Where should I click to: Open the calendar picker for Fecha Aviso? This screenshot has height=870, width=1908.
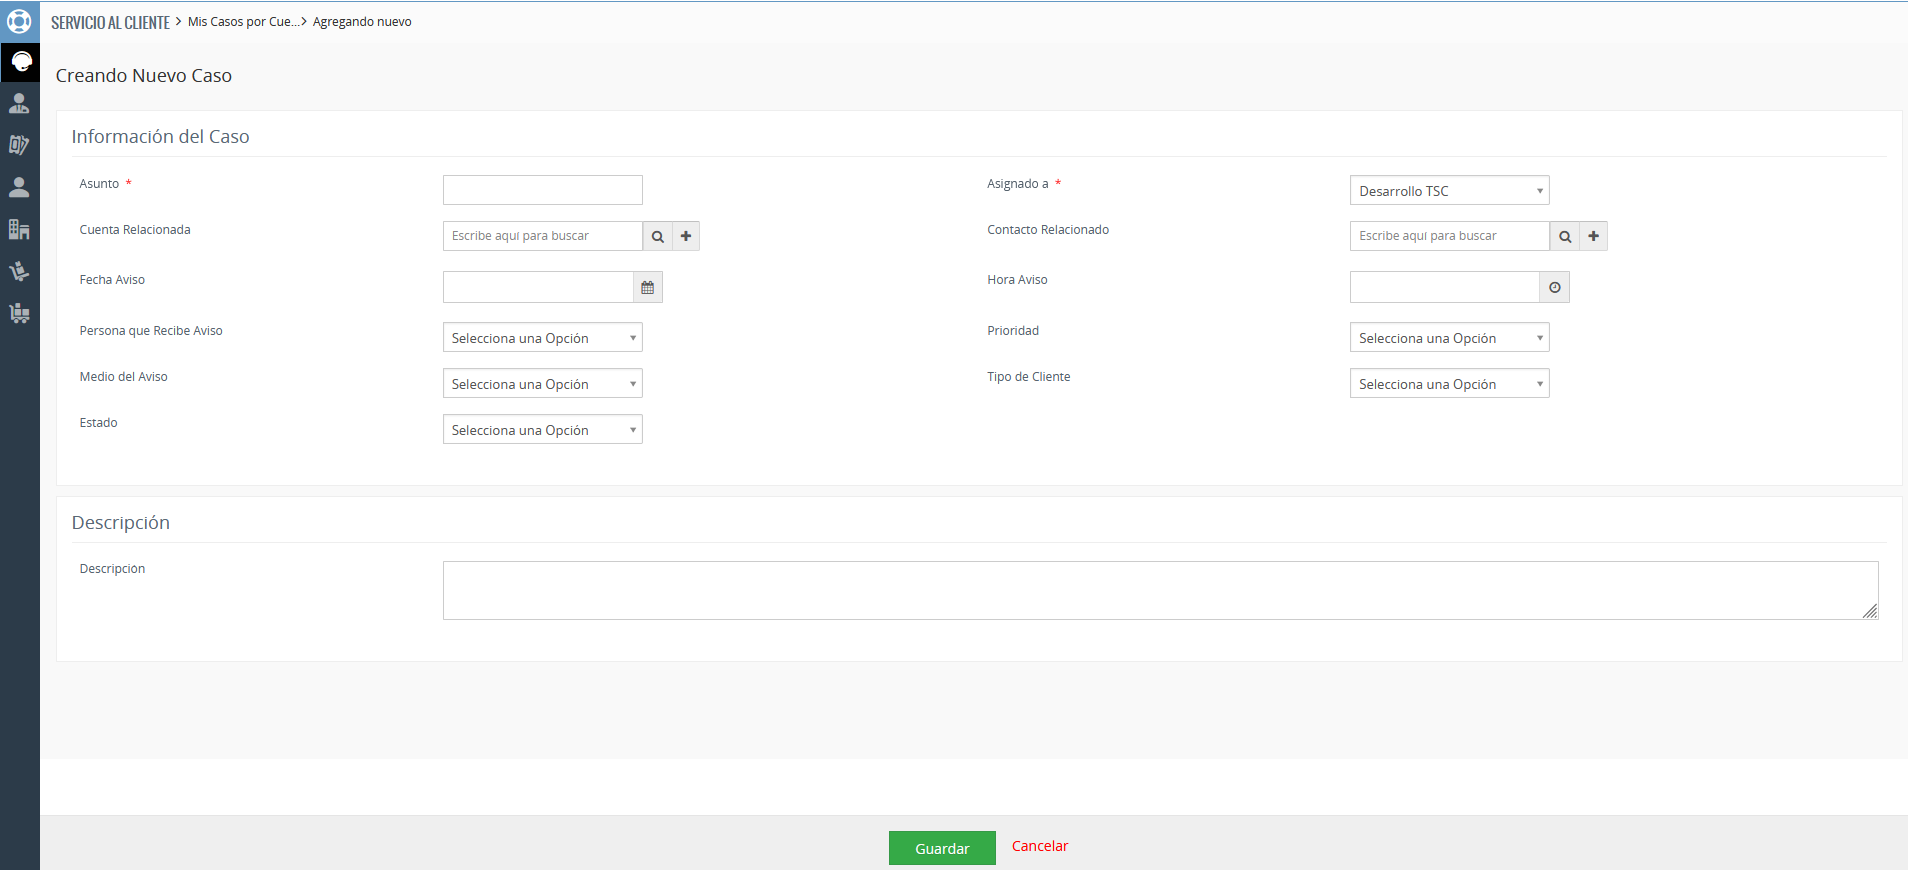coord(648,287)
